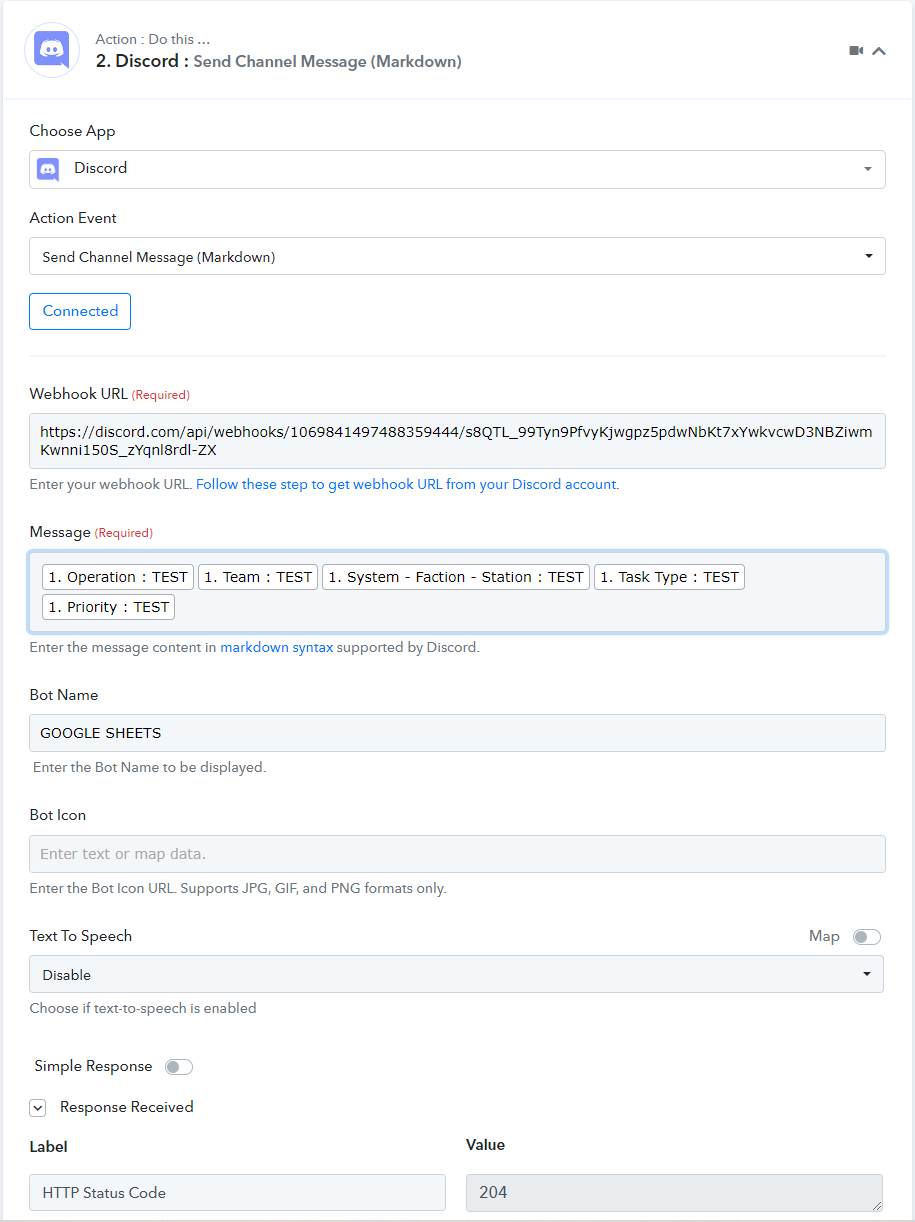
Task: Collapse the Response Received section
Action: pos(37,1108)
